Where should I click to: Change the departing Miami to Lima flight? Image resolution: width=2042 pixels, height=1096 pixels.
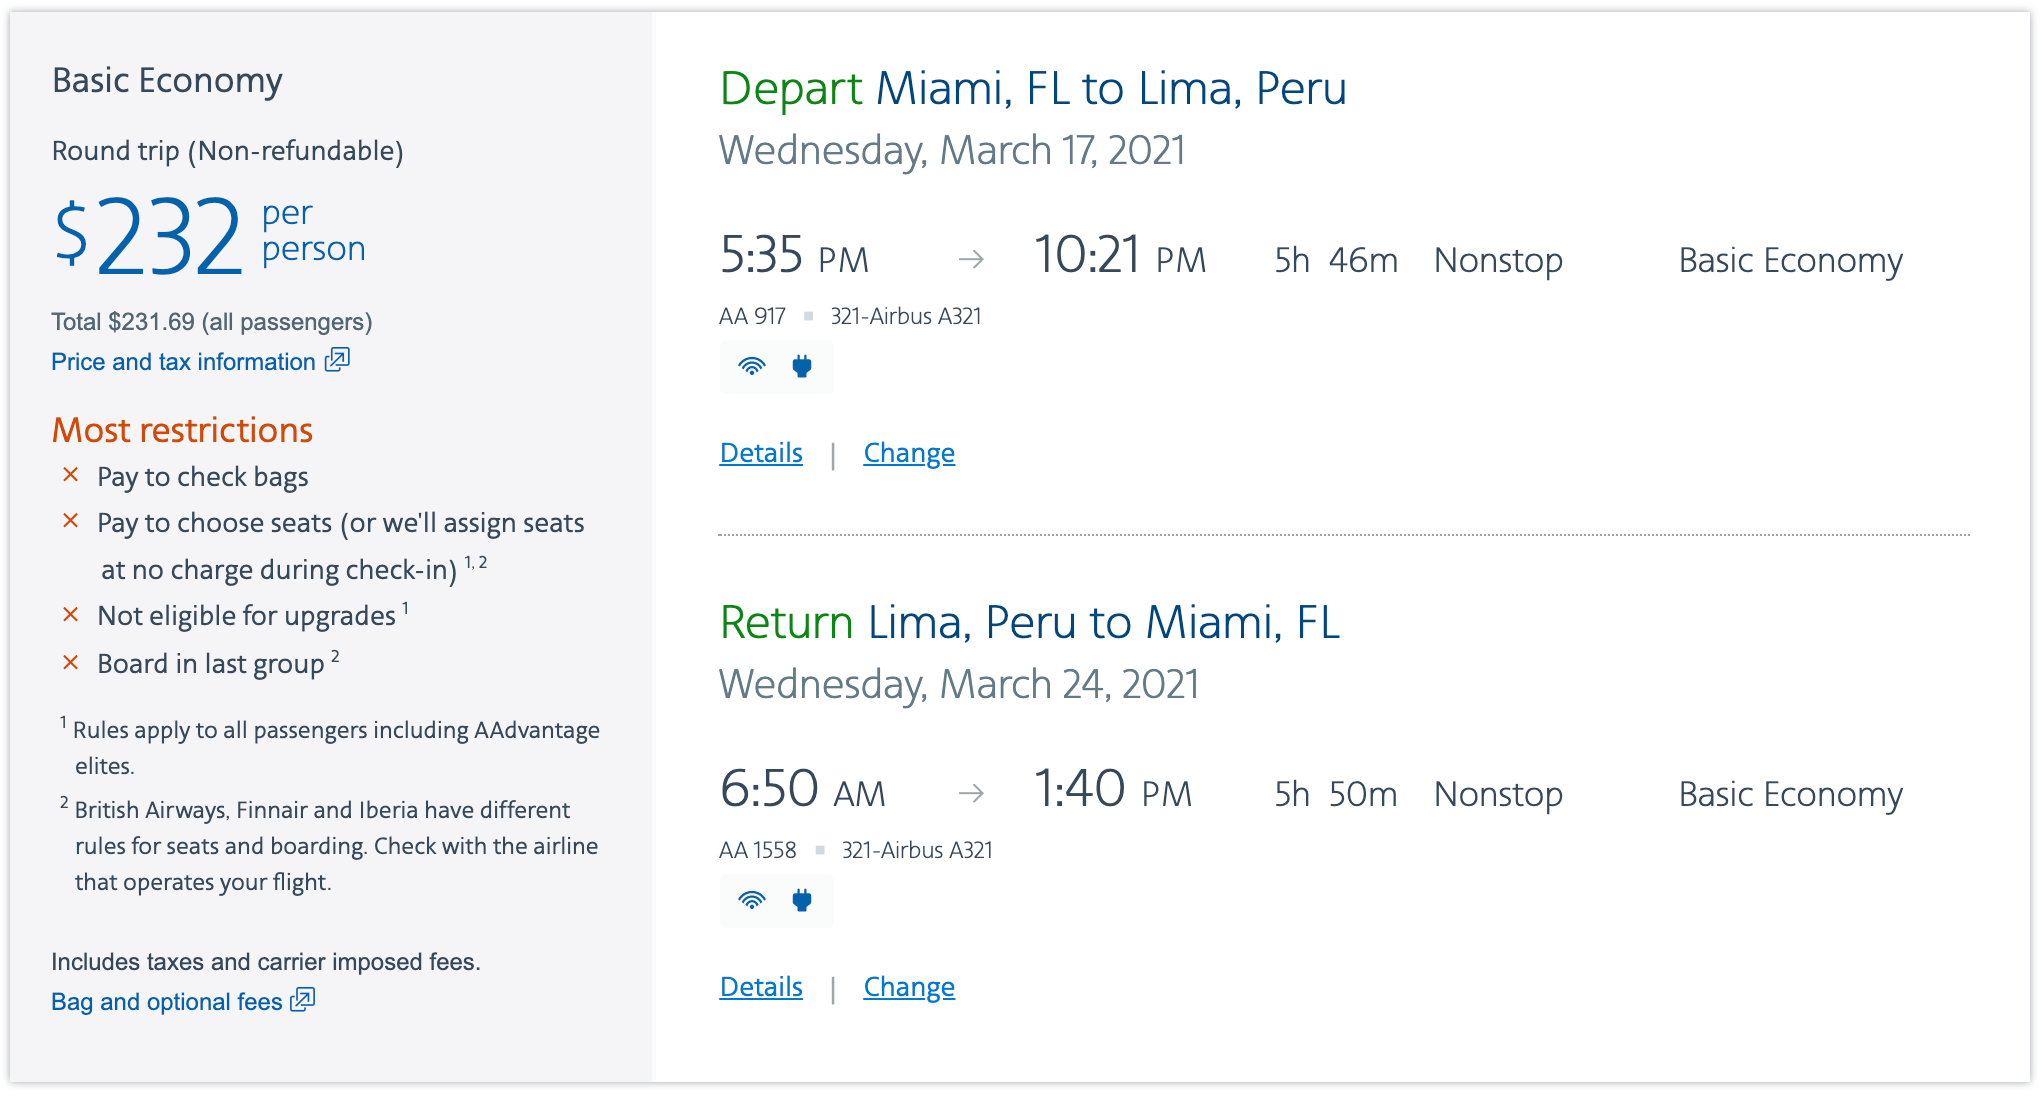[909, 453]
